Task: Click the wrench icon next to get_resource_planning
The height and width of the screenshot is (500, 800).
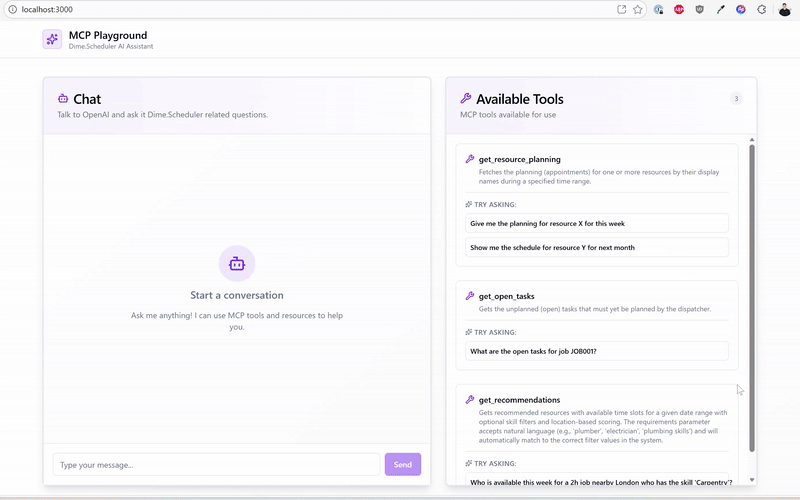Action: (x=470, y=159)
